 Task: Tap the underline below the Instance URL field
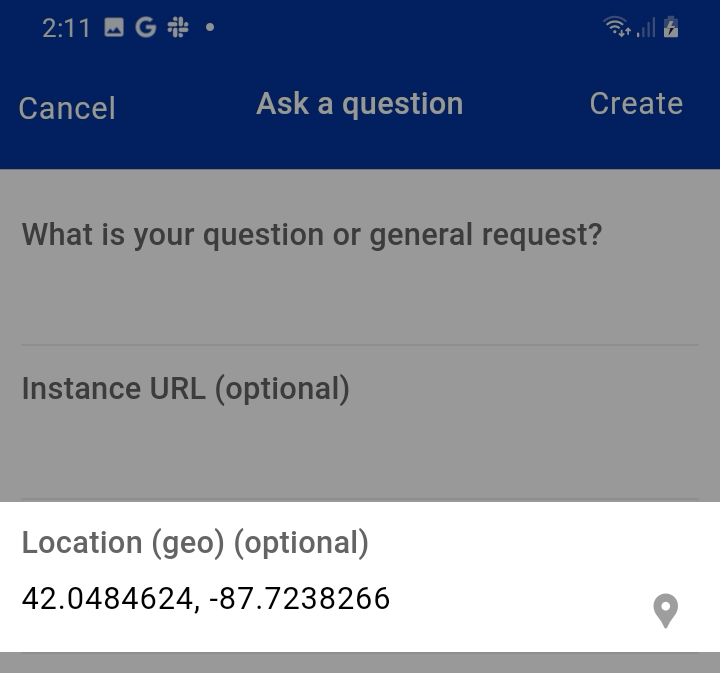[x=360, y=498]
